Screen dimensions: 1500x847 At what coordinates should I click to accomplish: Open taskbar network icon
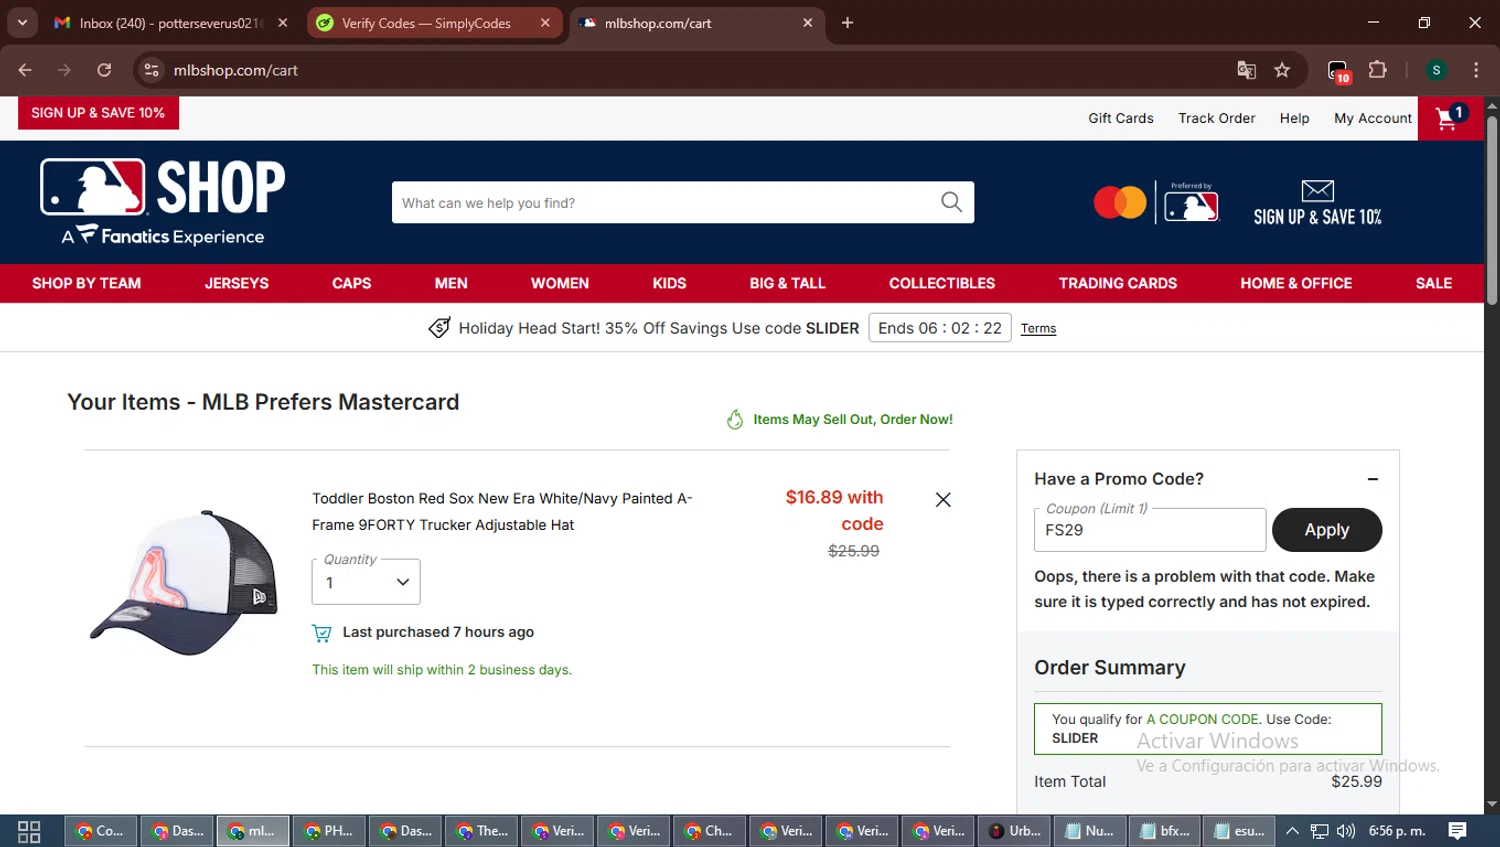coord(1319,831)
